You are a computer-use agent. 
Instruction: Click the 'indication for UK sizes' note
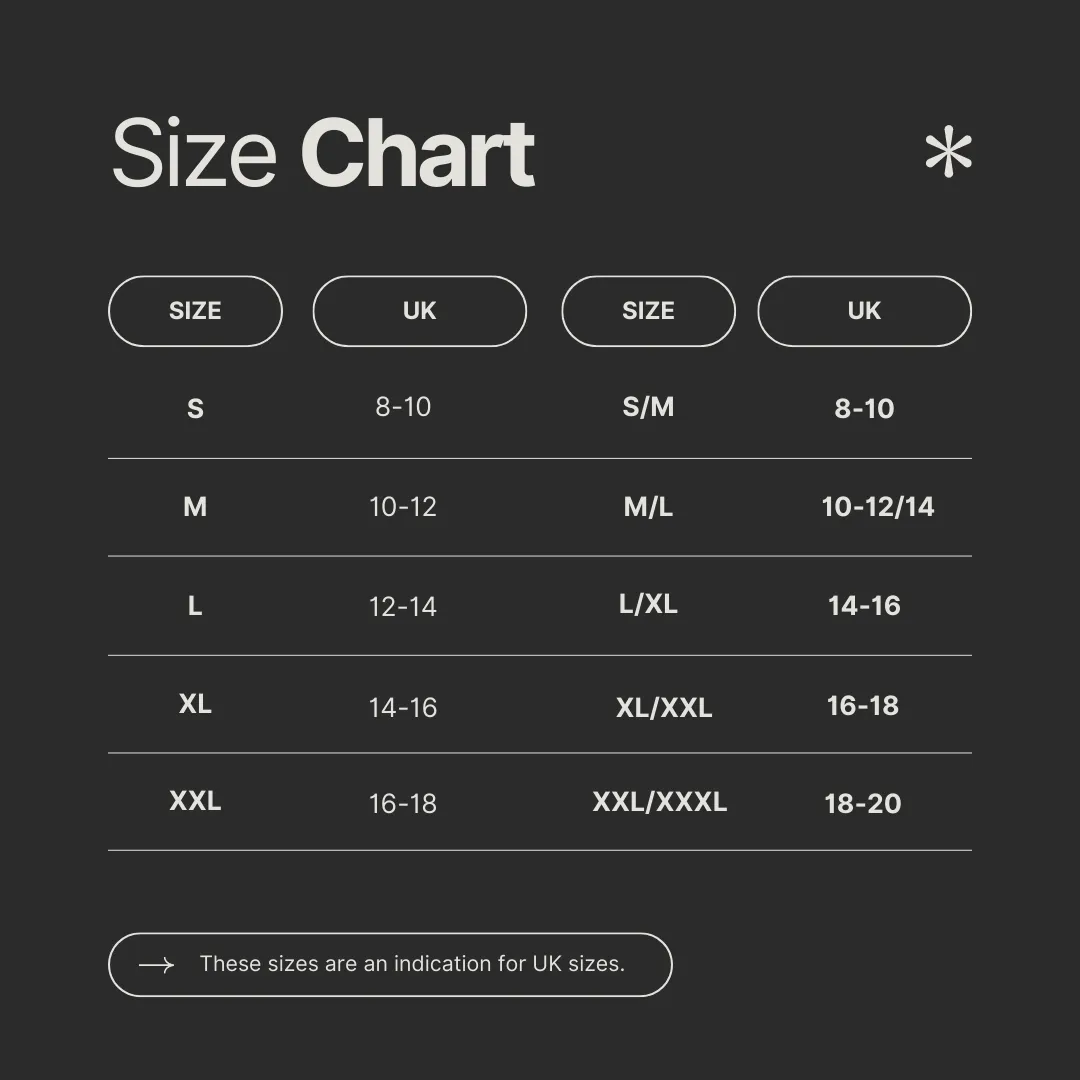412,964
